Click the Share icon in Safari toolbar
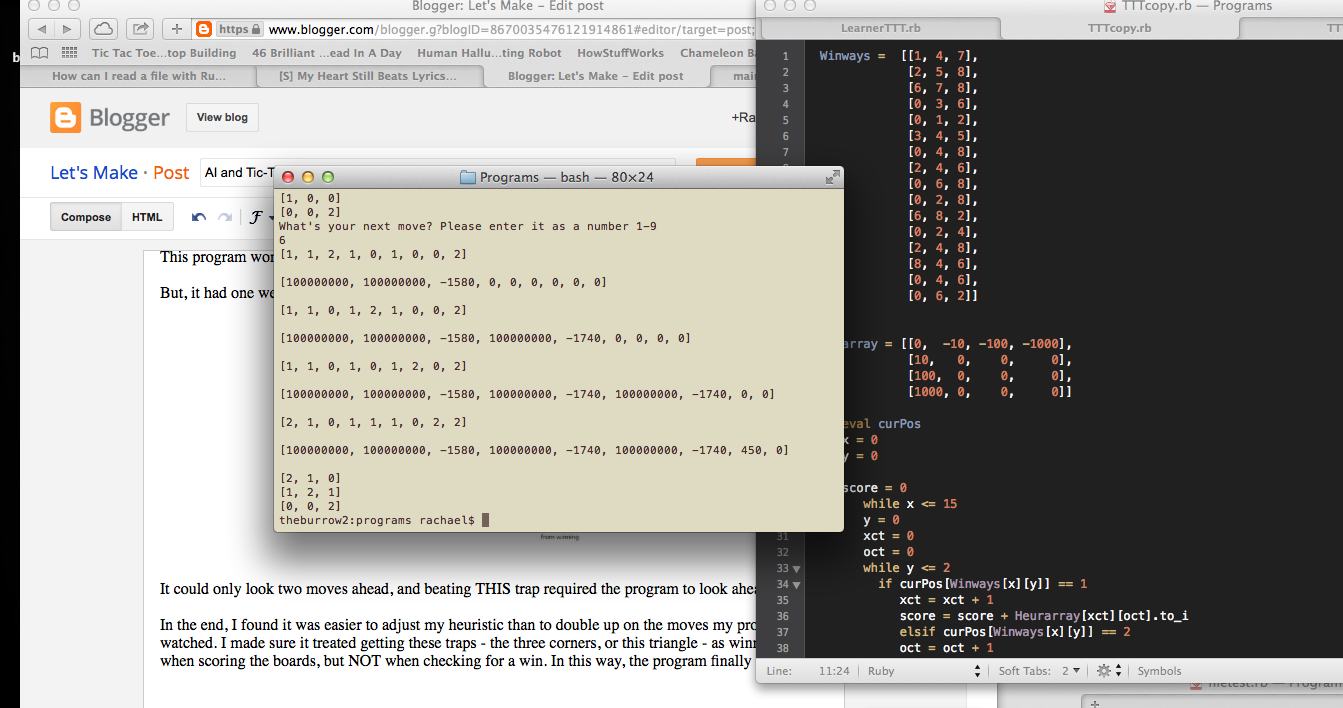This screenshot has height=708, width=1343. 141,29
